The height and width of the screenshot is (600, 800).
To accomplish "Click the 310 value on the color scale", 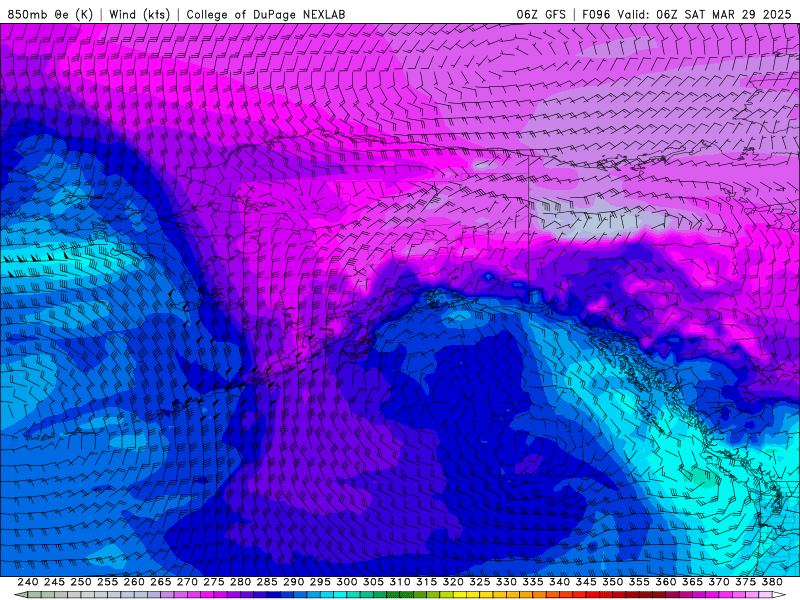I will (x=400, y=582).
